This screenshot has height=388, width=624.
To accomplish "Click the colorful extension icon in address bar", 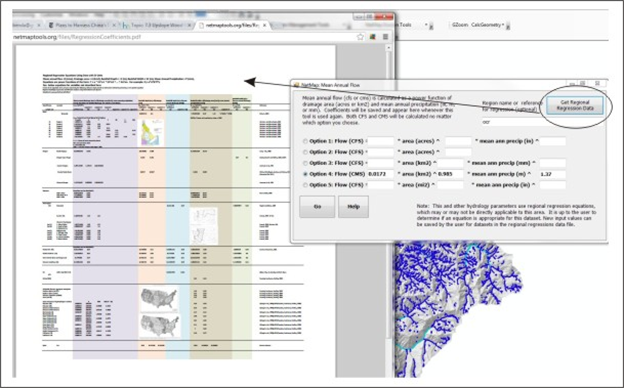I will pyautogui.click(x=373, y=37).
